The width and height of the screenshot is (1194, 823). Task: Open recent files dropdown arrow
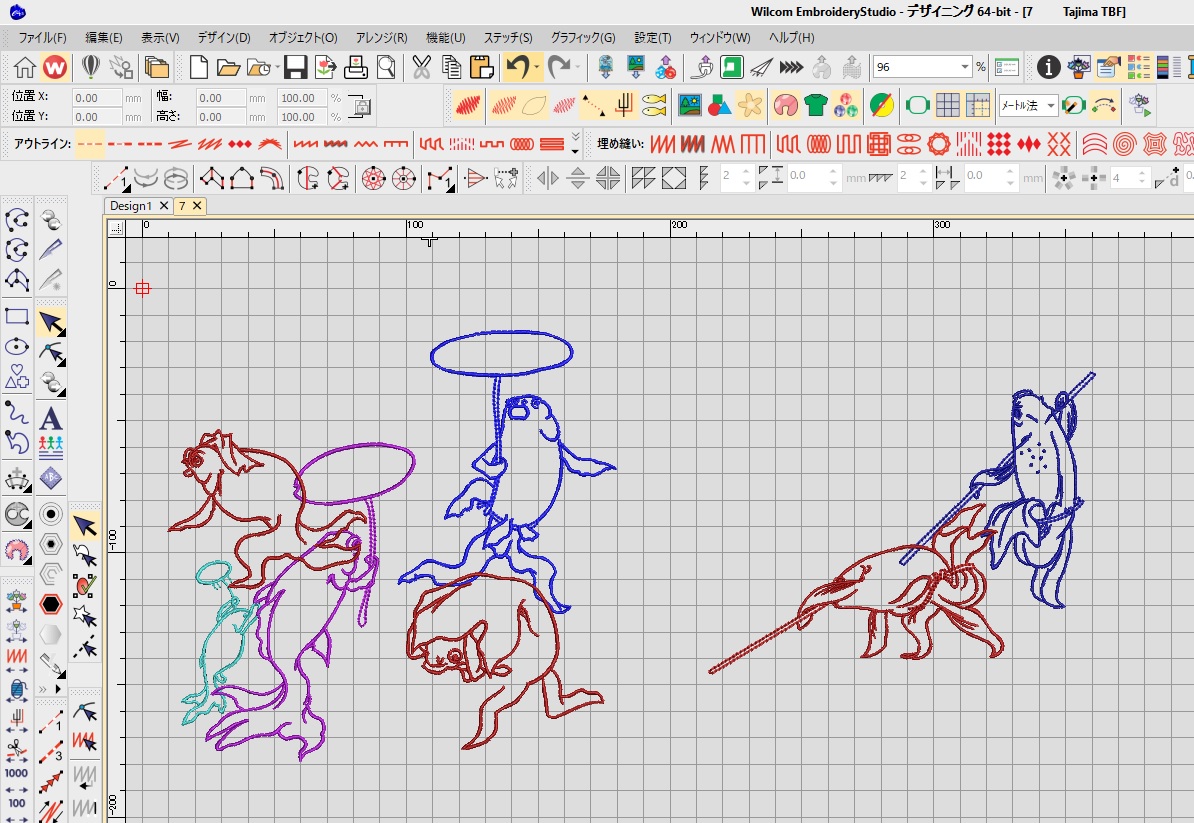tap(277, 68)
